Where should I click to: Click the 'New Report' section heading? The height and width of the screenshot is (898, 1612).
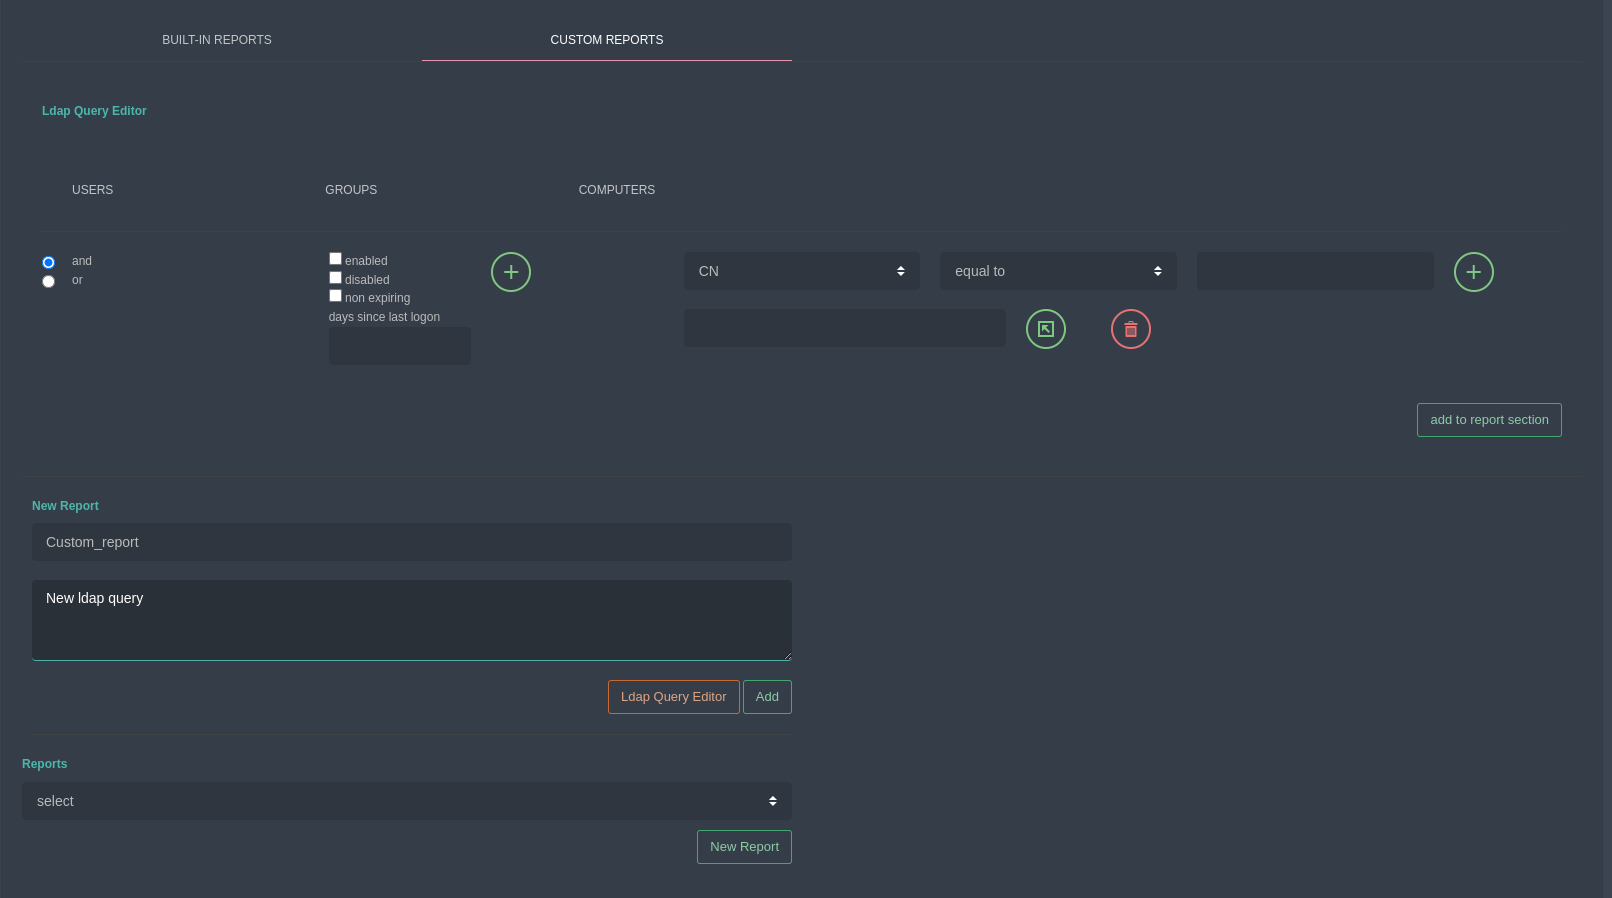pyautogui.click(x=65, y=506)
